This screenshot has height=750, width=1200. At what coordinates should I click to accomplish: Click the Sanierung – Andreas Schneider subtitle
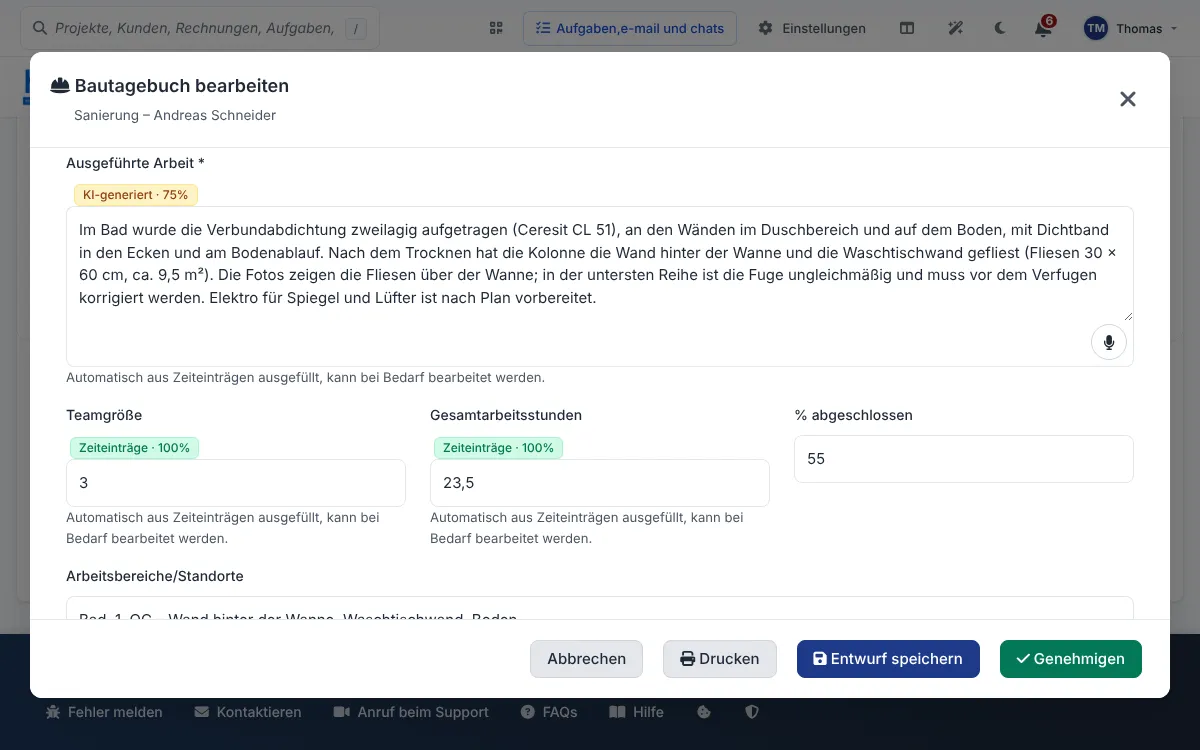tap(175, 115)
